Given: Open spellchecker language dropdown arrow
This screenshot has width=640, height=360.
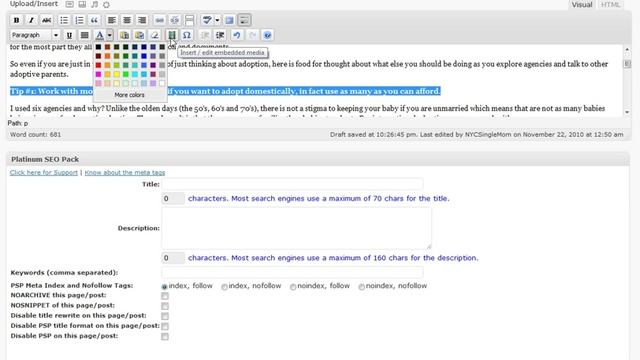Looking at the screenshot, I should tap(217, 20).
